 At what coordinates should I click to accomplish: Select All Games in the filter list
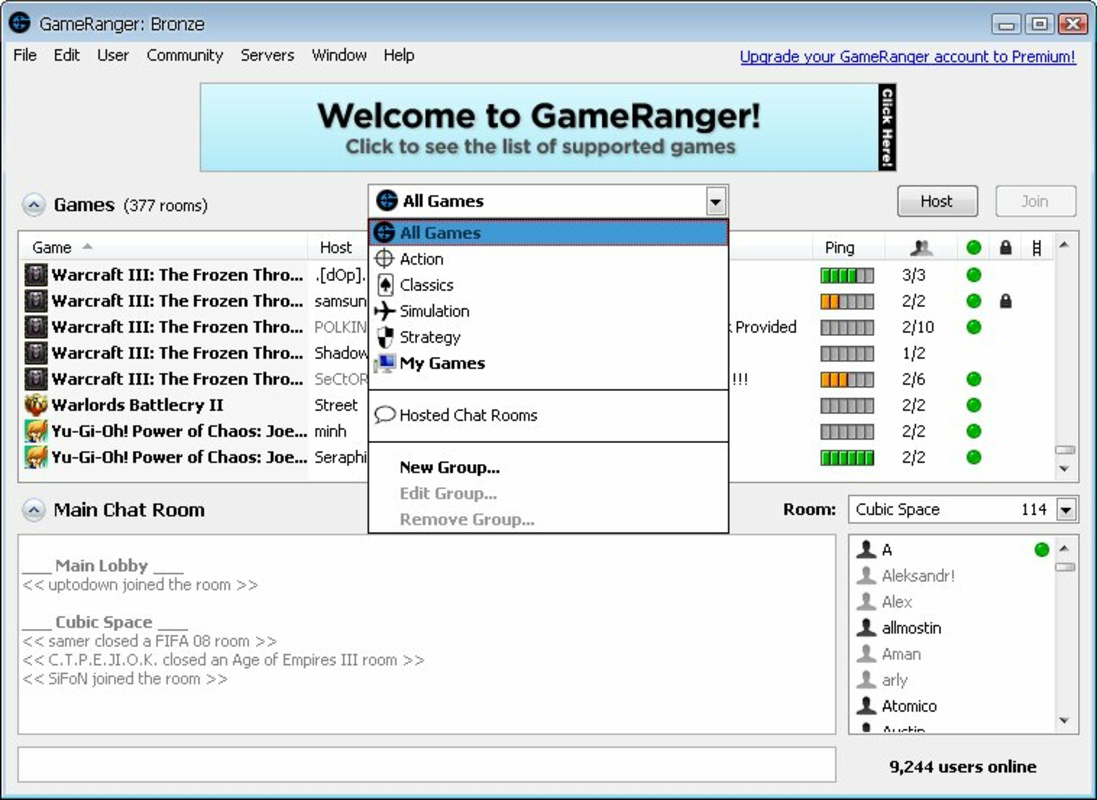[548, 232]
